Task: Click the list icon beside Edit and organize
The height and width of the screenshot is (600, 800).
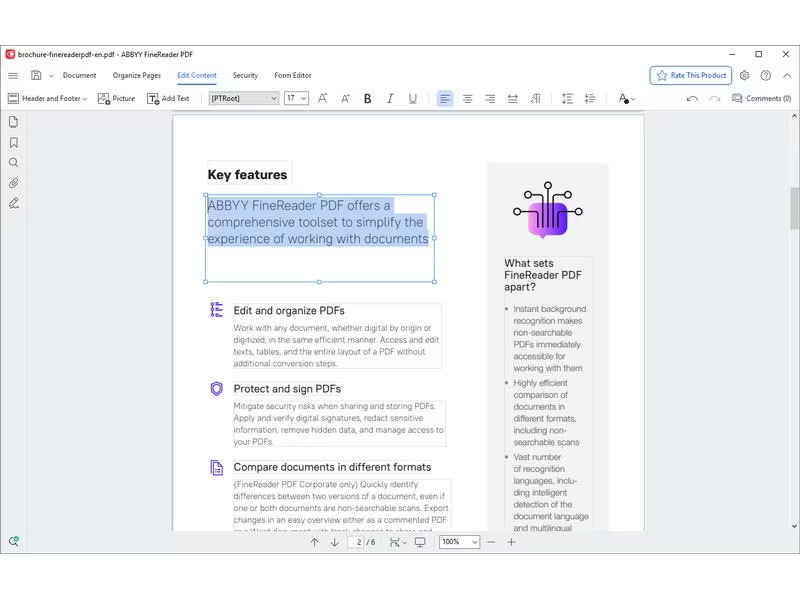Action: [x=217, y=310]
